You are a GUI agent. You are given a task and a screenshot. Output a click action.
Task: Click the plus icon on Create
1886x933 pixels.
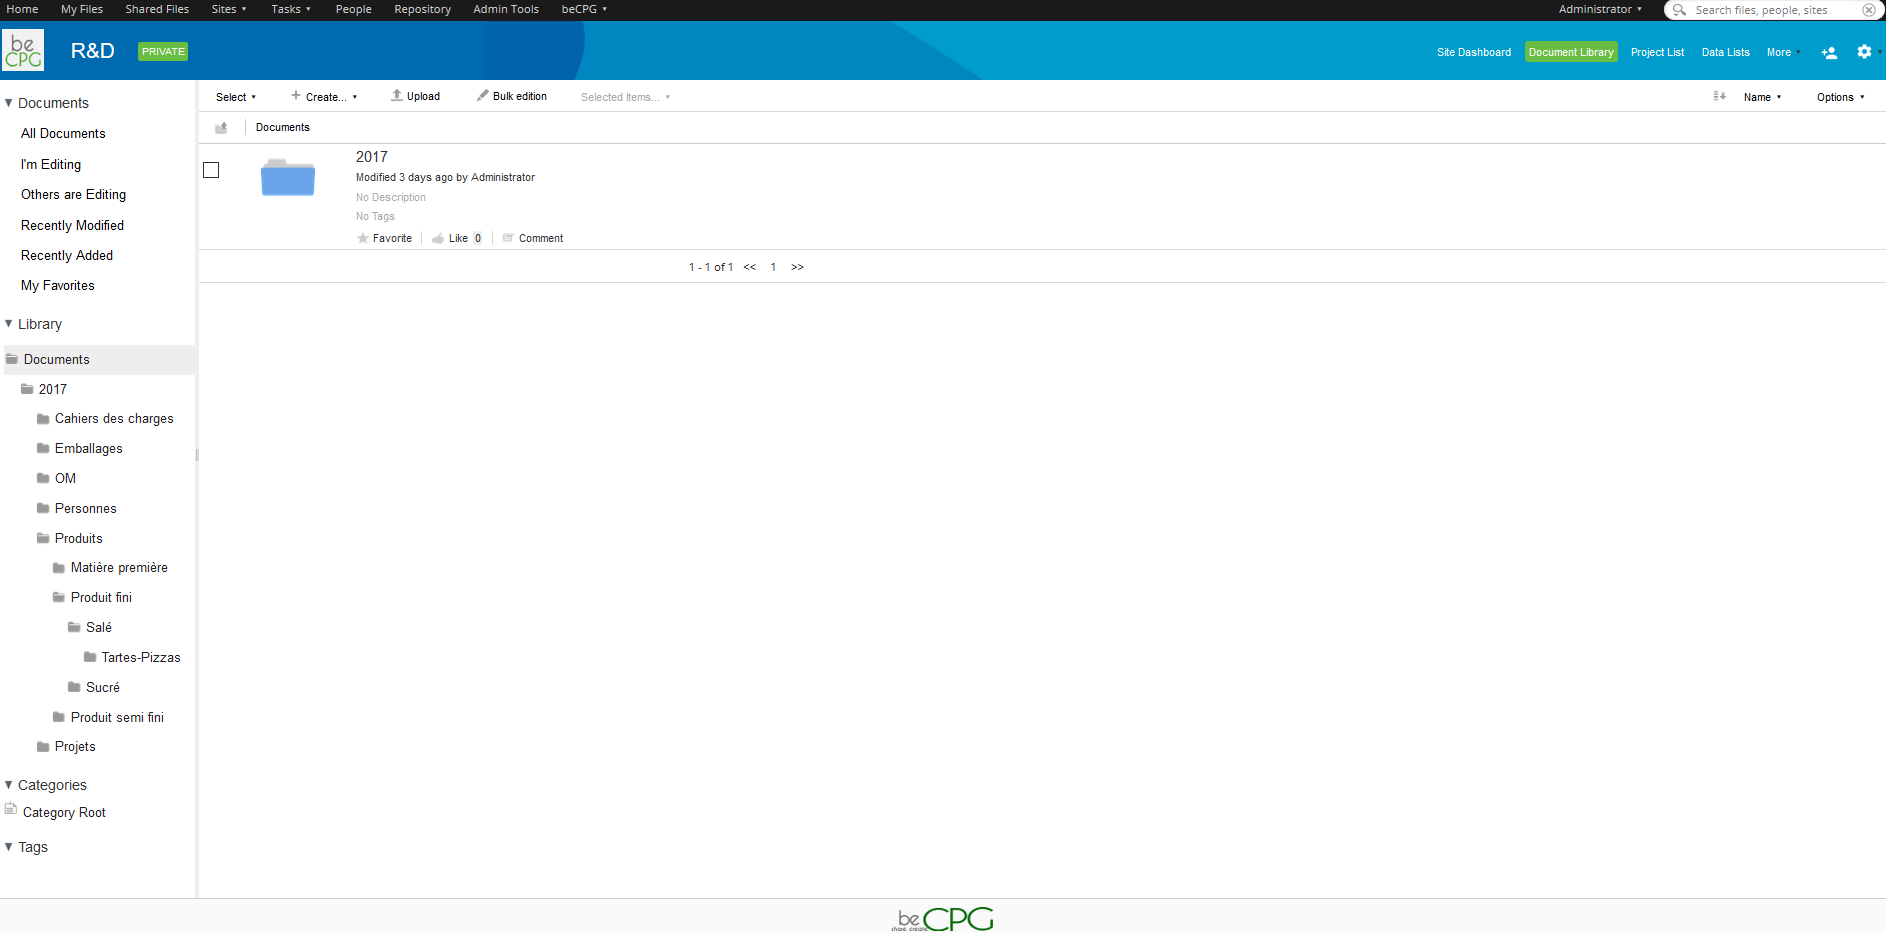coord(296,96)
